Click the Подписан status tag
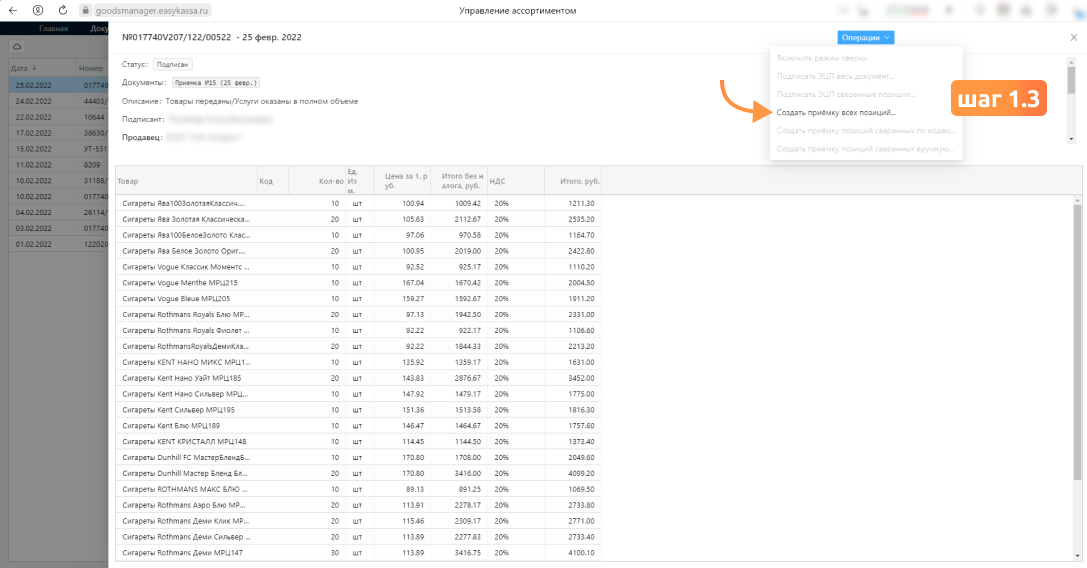The height and width of the screenshot is (568, 1087). pyautogui.click(x=173, y=64)
